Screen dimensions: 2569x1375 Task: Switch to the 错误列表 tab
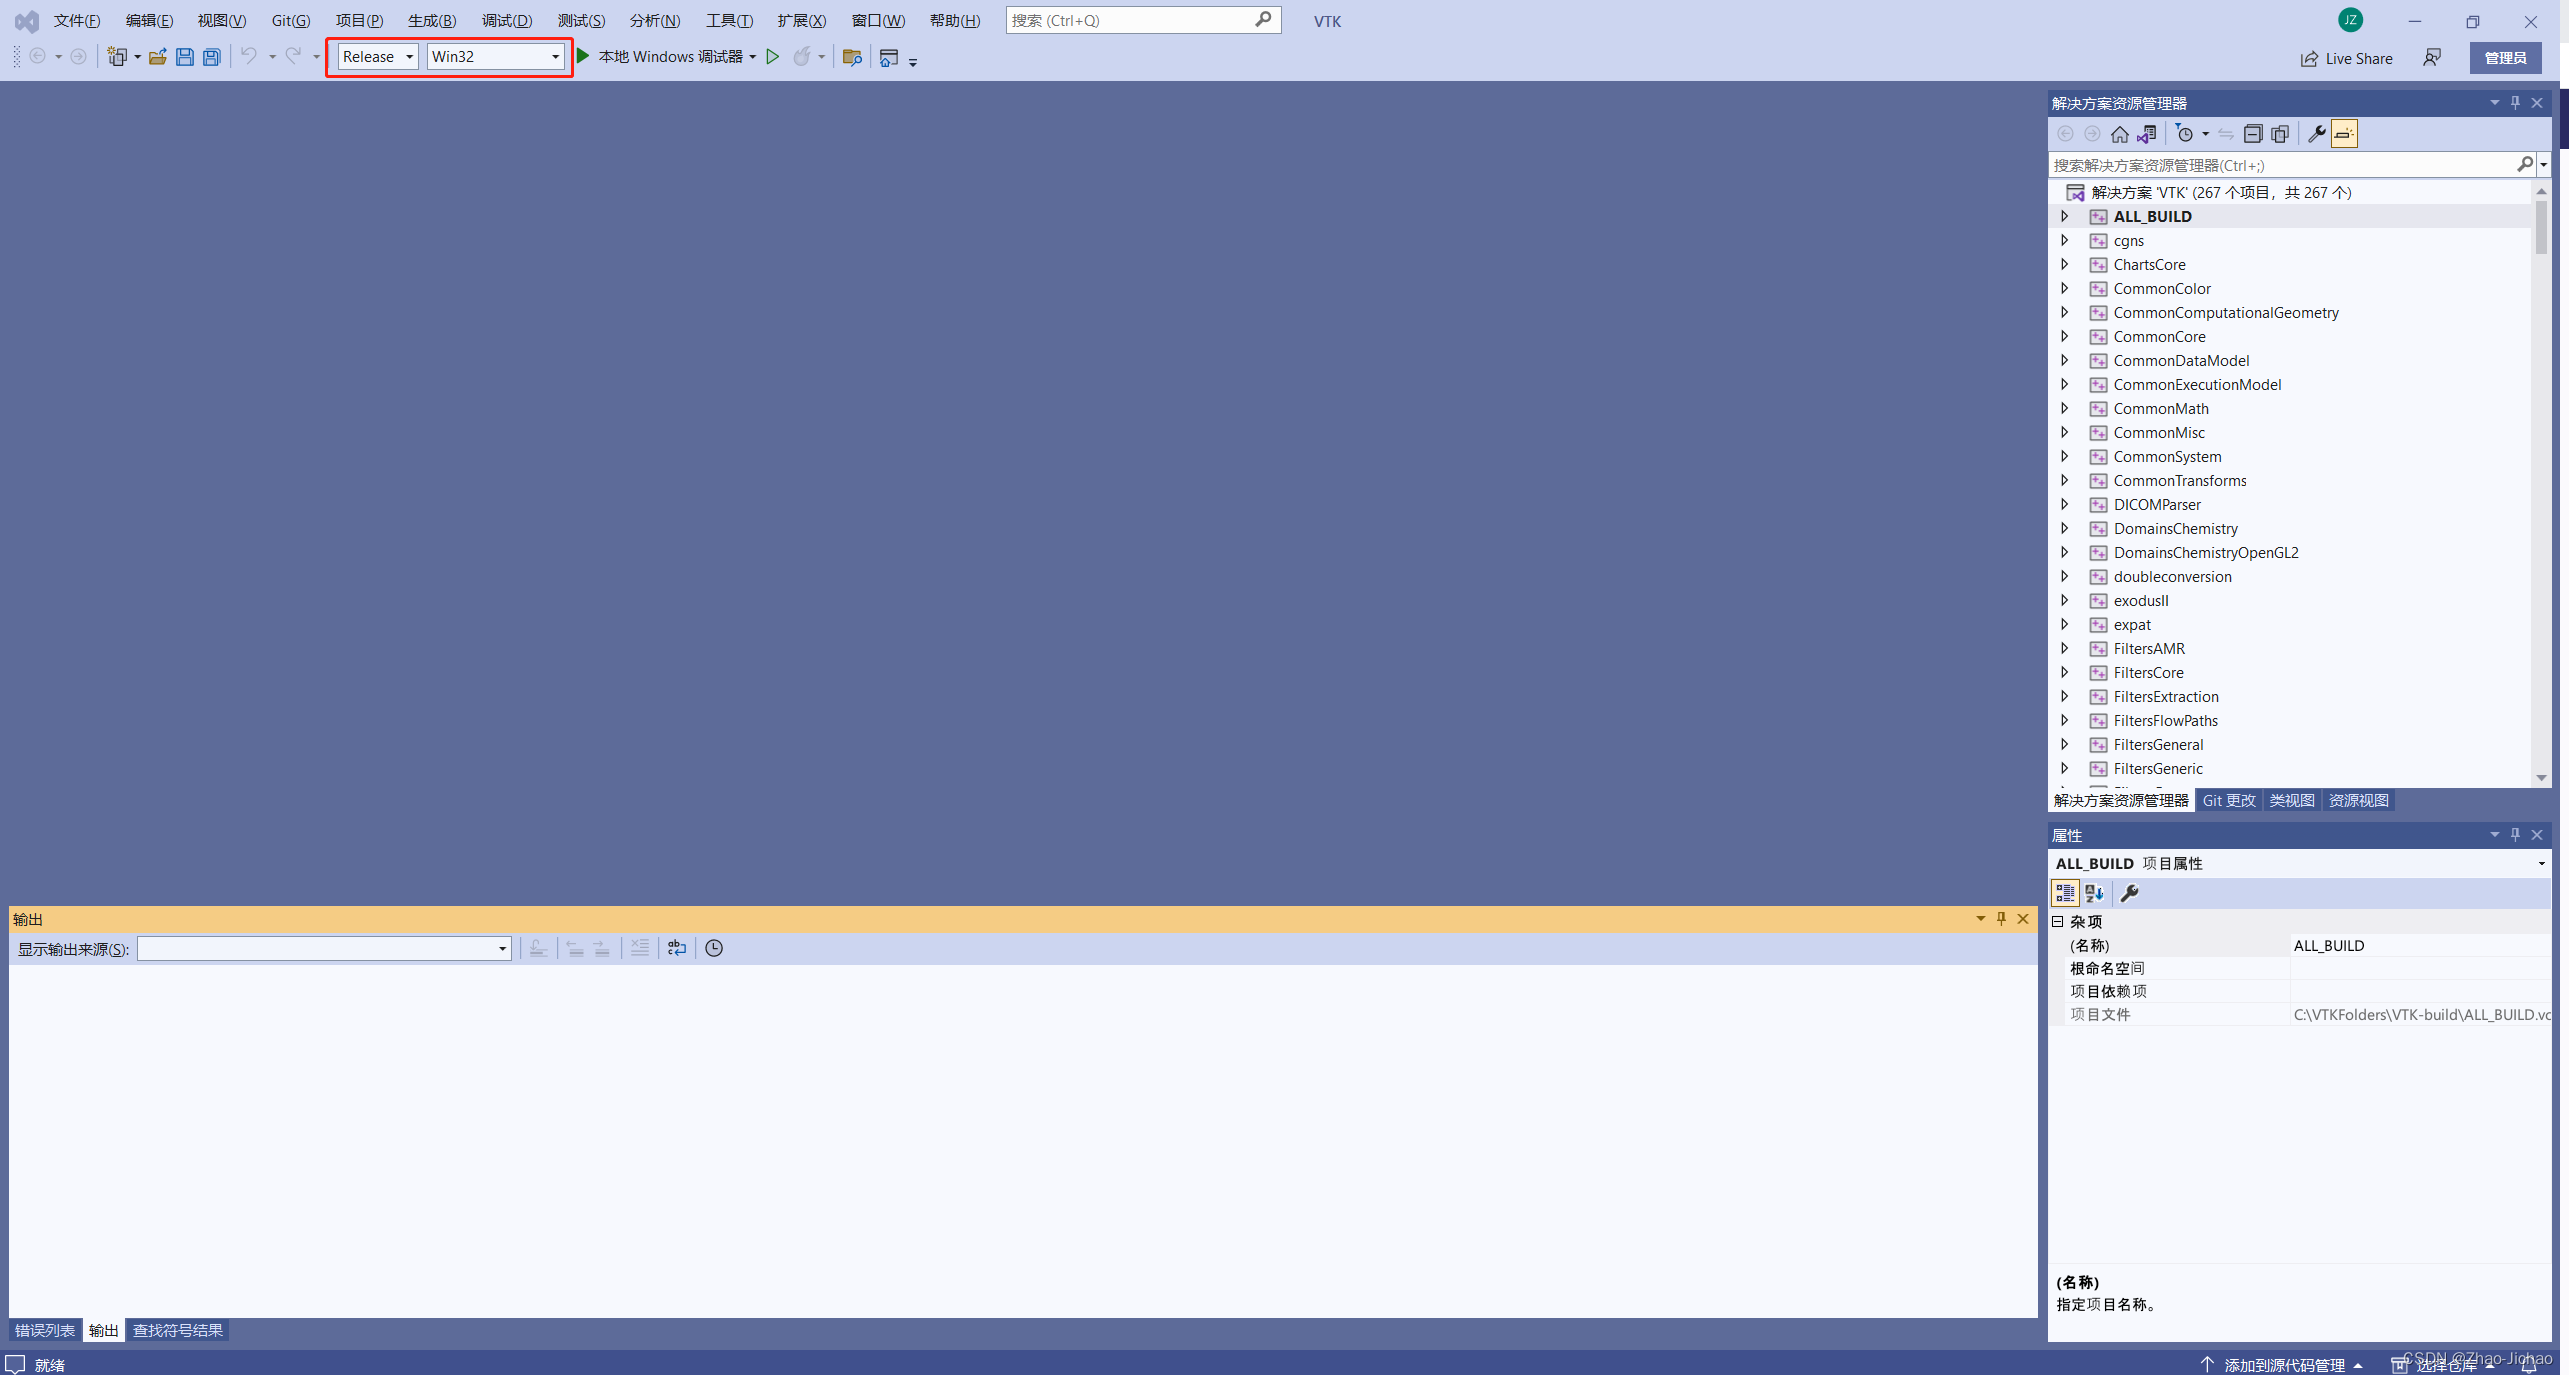[45, 1330]
